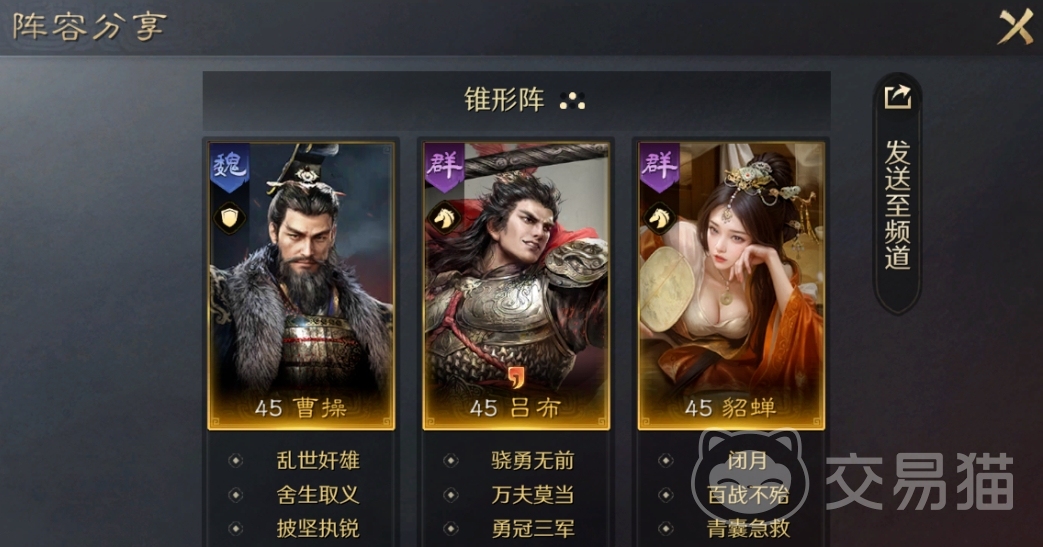Screen dimensions: 1043x547
Task: Tap the 发送至频道 button
Action: tap(897, 193)
